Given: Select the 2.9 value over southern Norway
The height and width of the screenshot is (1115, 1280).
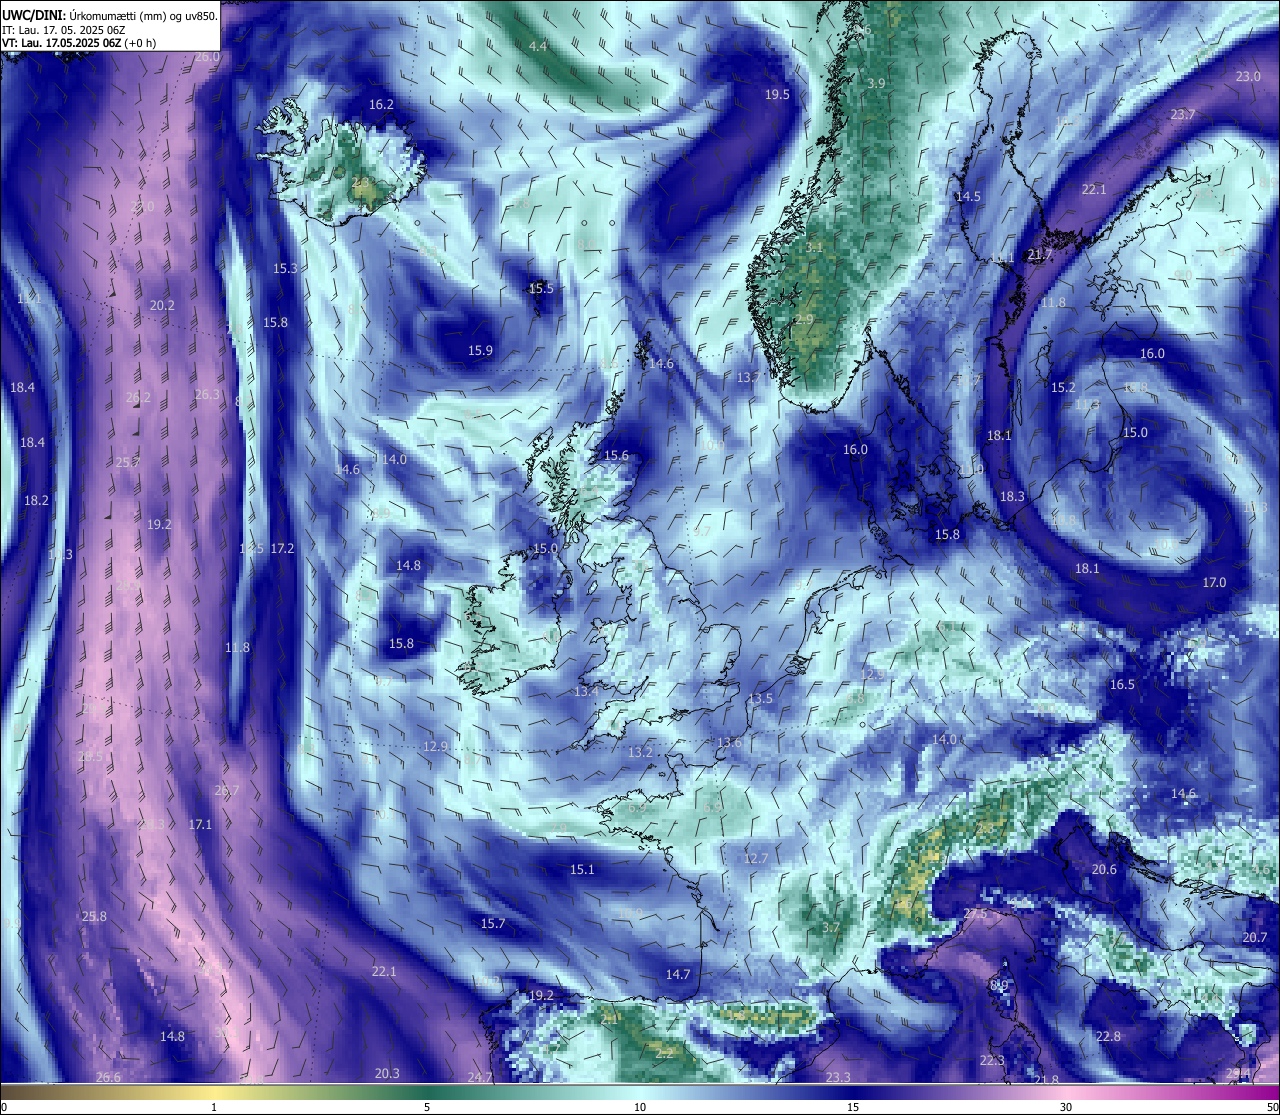Looking at the screenshot, I should pyautogui.click(x=804, y=319).
